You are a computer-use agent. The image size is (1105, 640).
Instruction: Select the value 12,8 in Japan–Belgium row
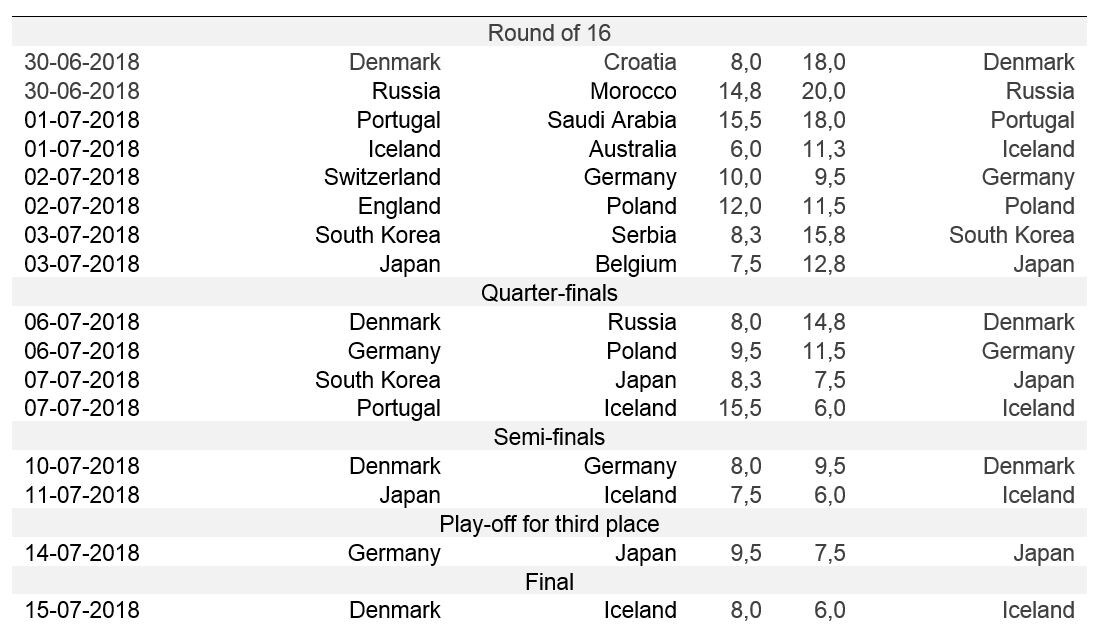tap(823, 264)
